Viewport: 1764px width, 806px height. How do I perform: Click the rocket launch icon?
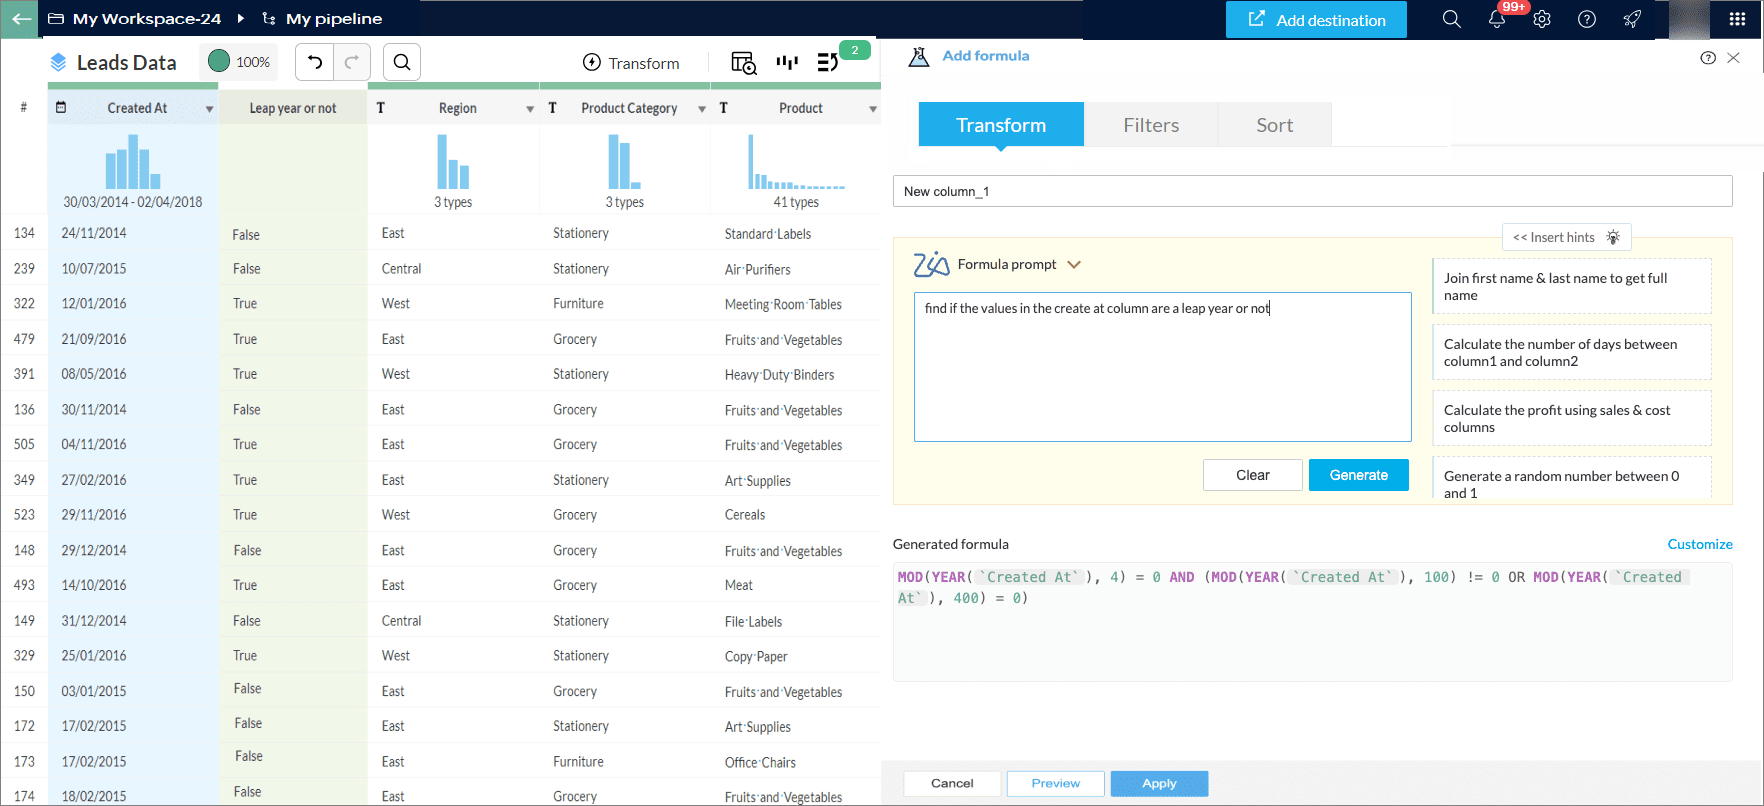tap(1632, 19)
